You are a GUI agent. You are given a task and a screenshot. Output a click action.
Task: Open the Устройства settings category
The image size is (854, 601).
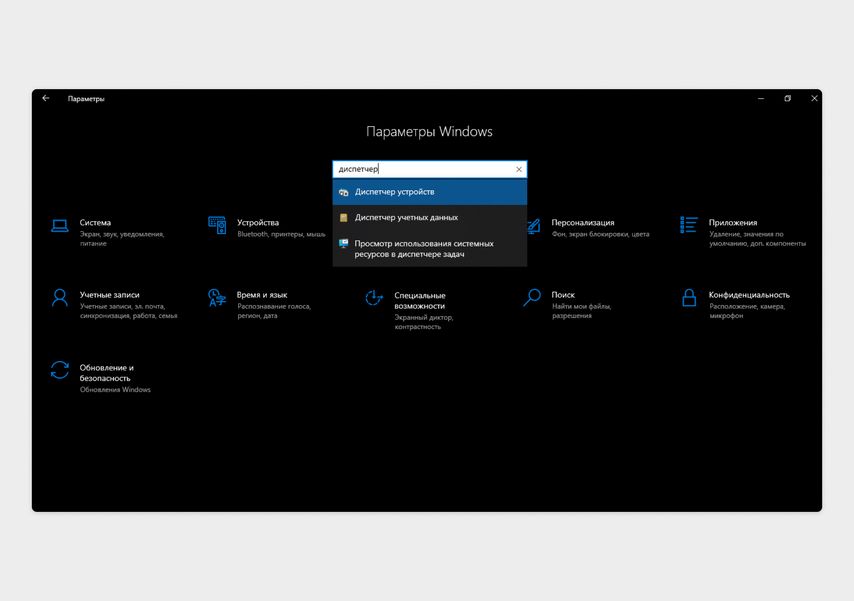[258, 222]
